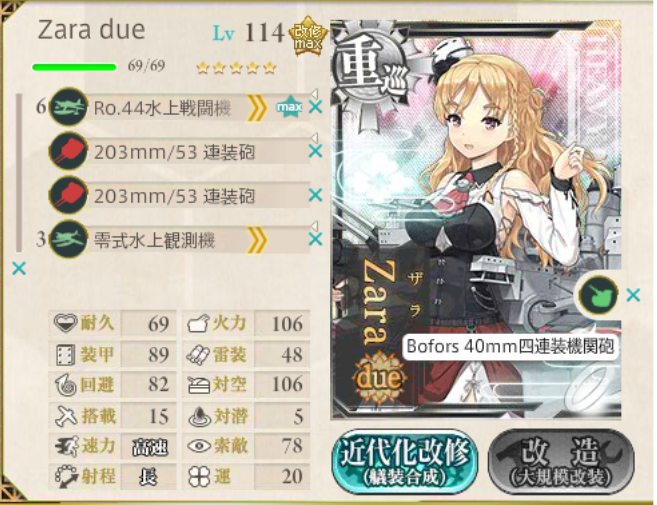Click the remove-all X below equipment list
The width and height of the screenshot is (657, 505).
[x=19, y=268]
